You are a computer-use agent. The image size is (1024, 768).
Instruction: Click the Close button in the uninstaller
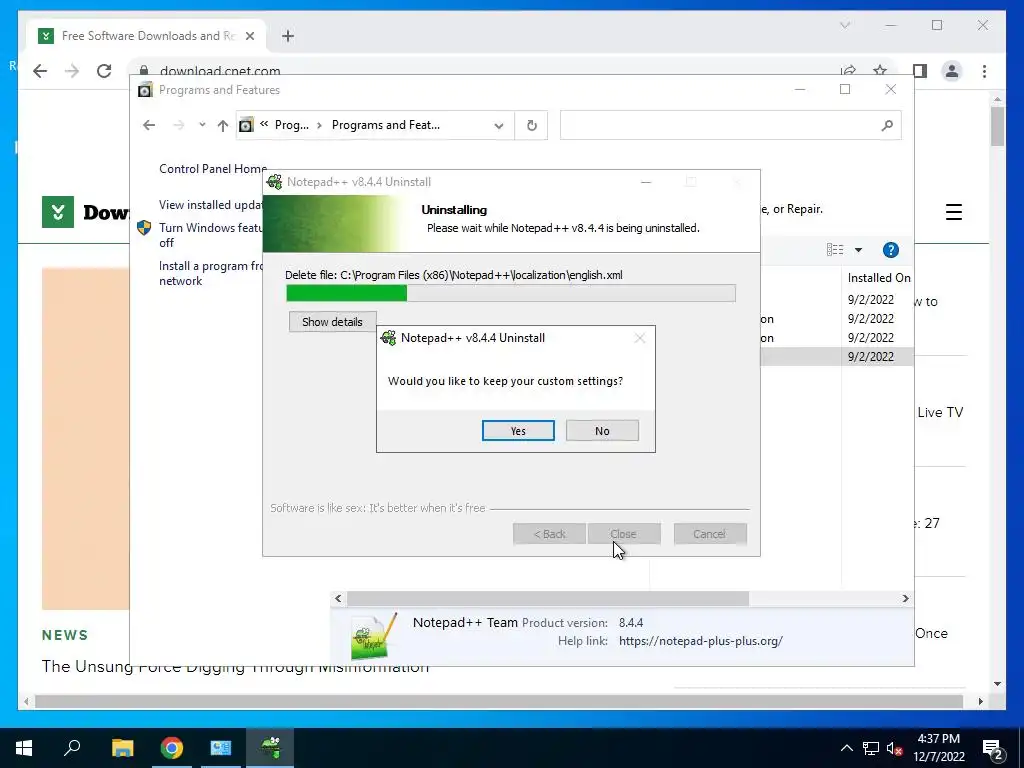point(624,534)
